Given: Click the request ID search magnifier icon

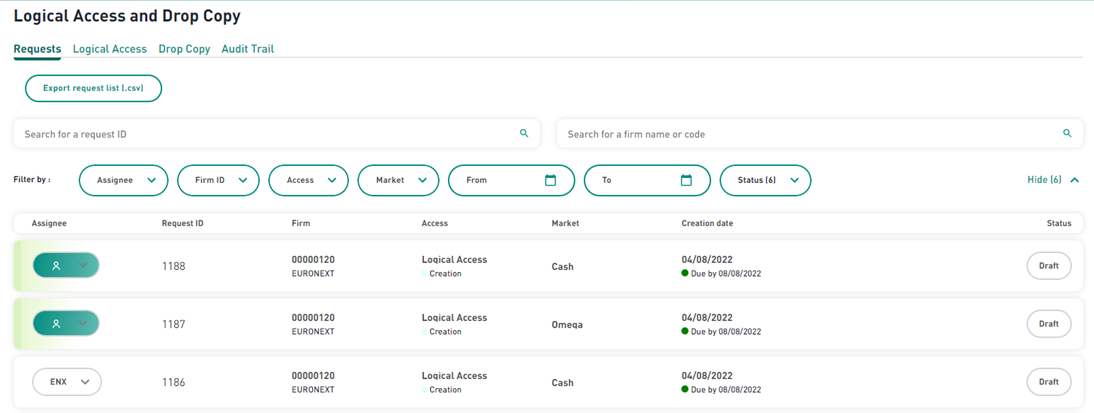Looking at the screenshot, I should click(524, 133).
